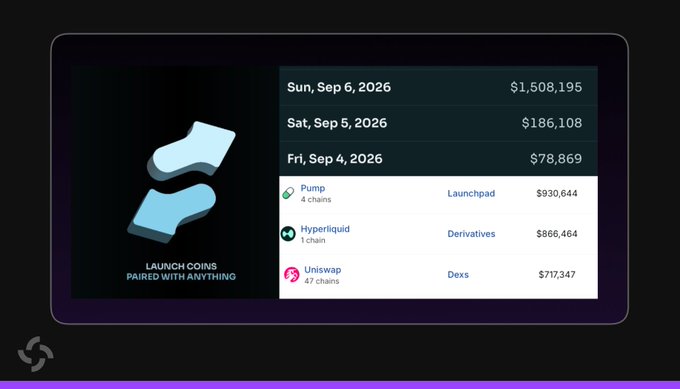Click the $78,869 value
Viewport: 680px width, 389px height.
556,159
